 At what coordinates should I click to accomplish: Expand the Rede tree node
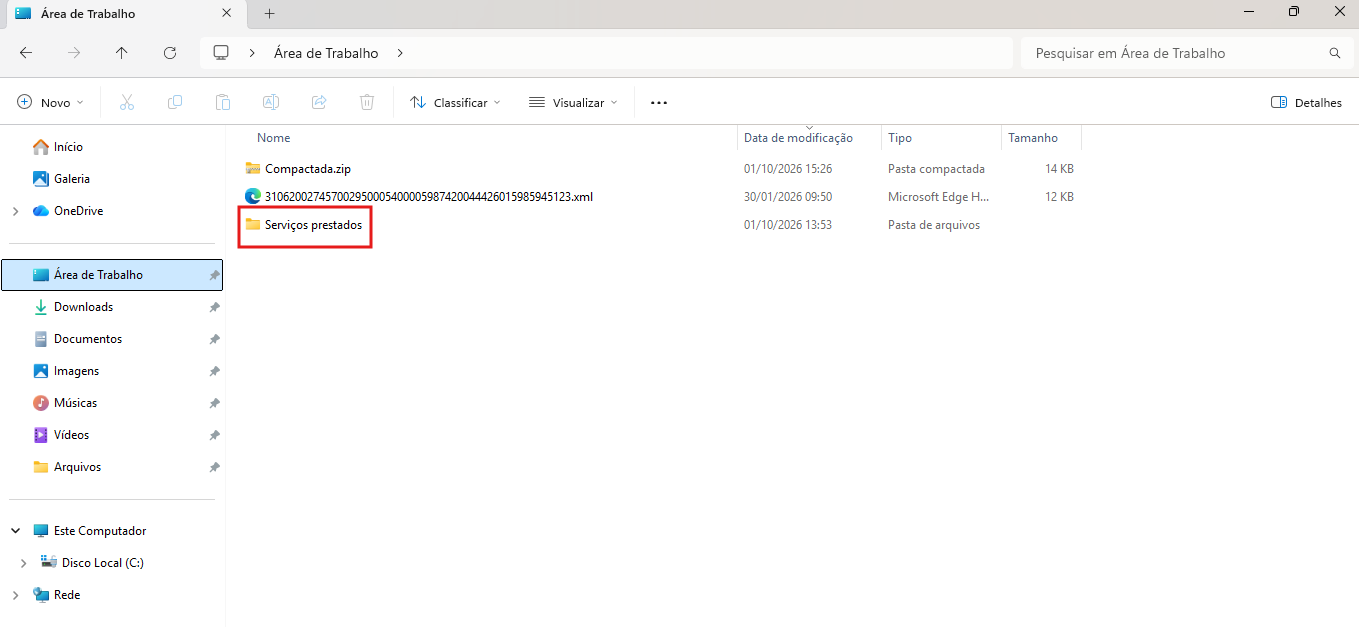pyautogui.click(x=15, y=595)
